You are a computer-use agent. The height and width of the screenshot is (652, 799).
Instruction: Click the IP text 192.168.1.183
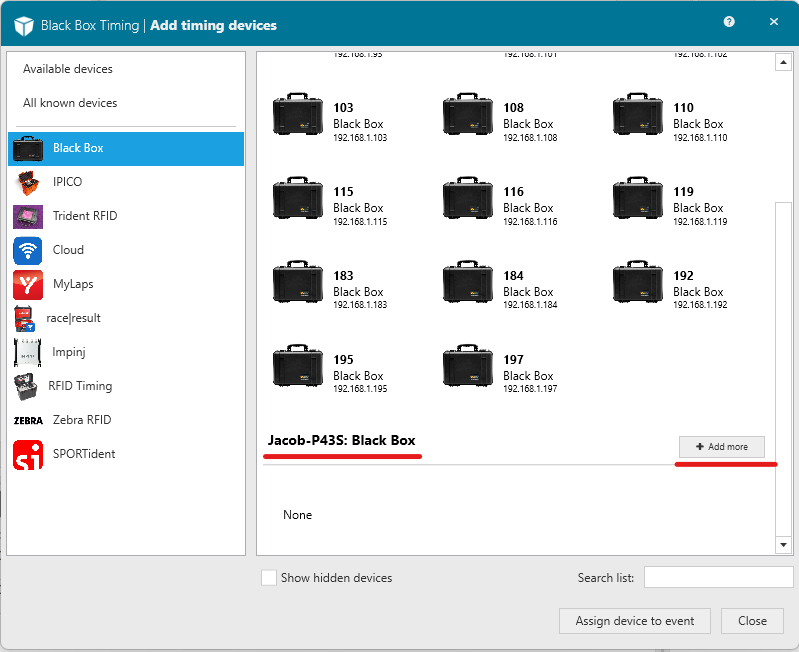[x=360, y=305]
